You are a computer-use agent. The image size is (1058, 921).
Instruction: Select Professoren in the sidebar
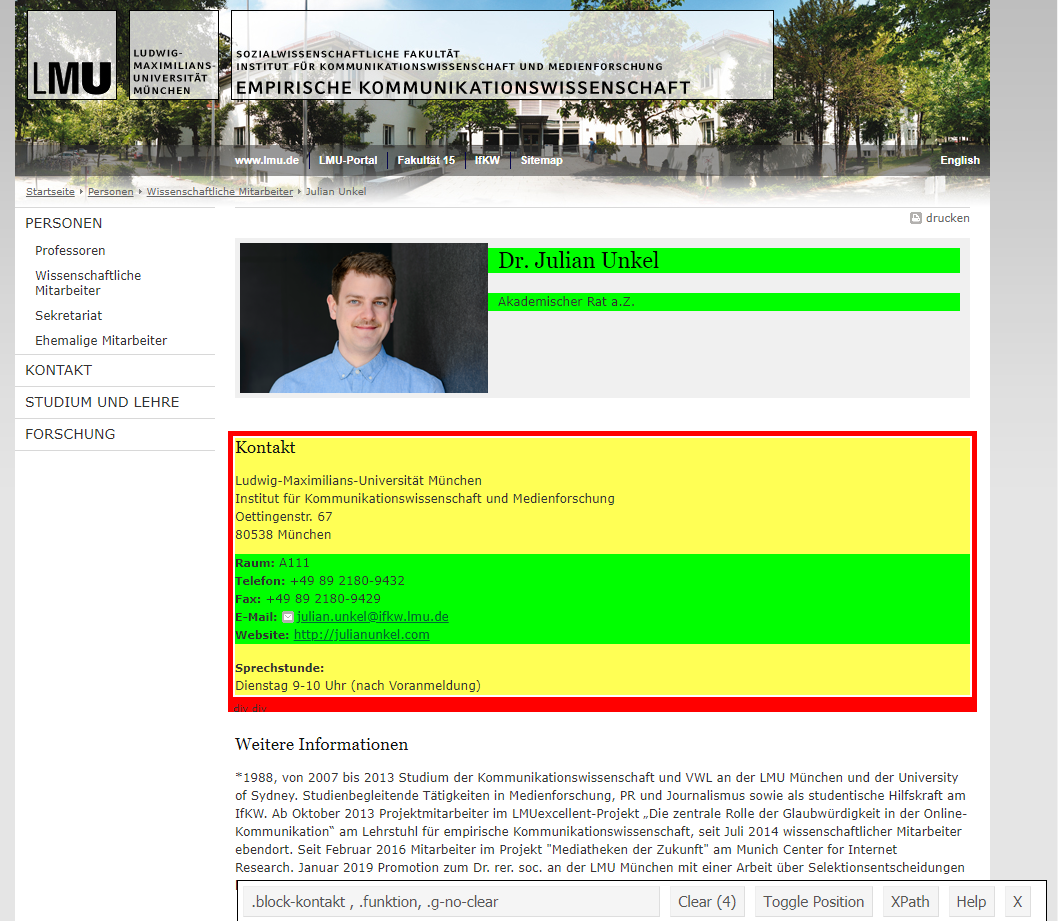(70, 251)
